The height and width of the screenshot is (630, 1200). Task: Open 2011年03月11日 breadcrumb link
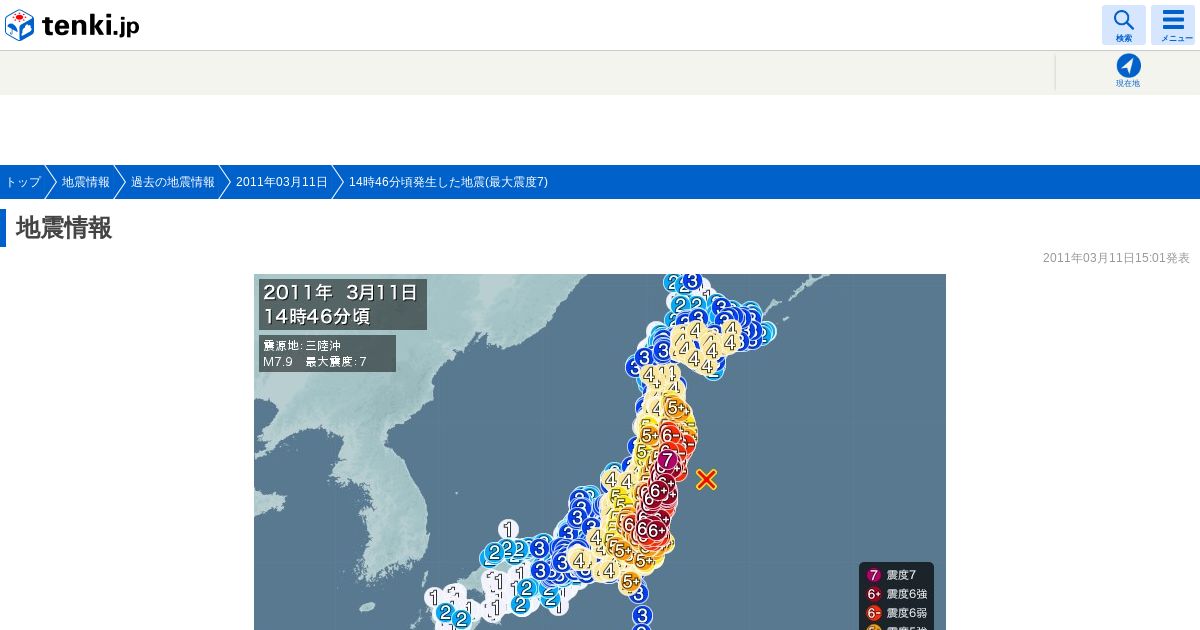(282, 182)
